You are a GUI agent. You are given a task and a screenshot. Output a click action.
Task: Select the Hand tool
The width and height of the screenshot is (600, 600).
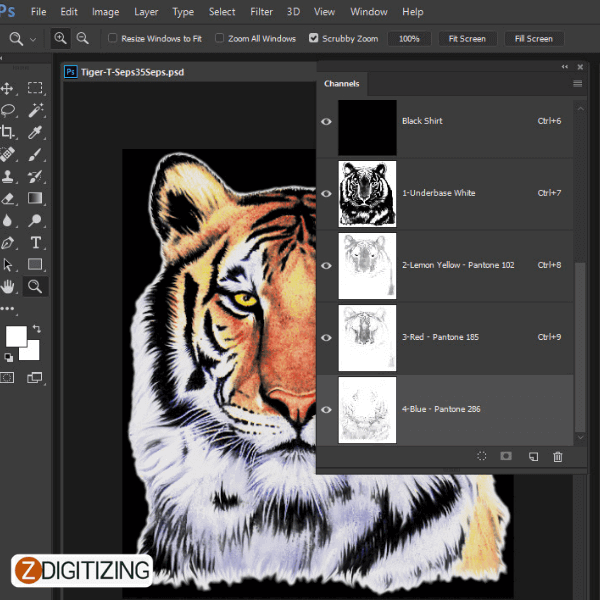pyautogui.click(x=7, y=287)
